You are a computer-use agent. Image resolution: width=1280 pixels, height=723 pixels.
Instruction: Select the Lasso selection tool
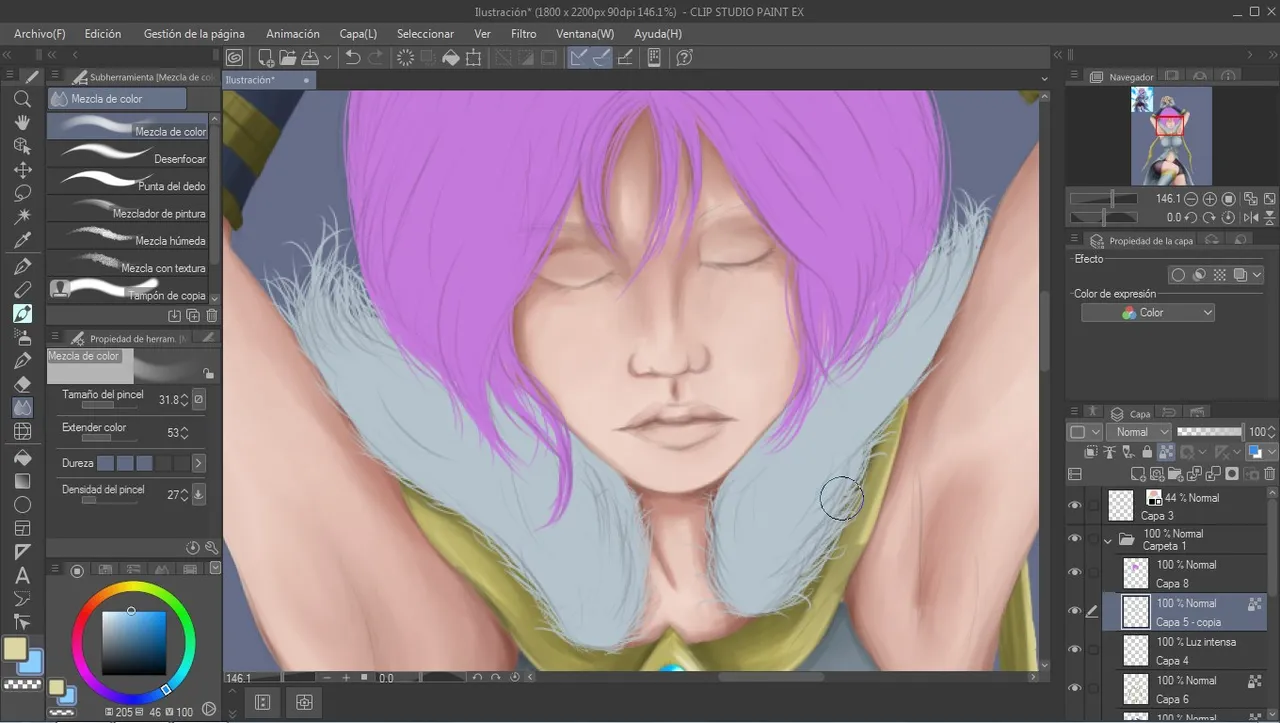[22, 193]
